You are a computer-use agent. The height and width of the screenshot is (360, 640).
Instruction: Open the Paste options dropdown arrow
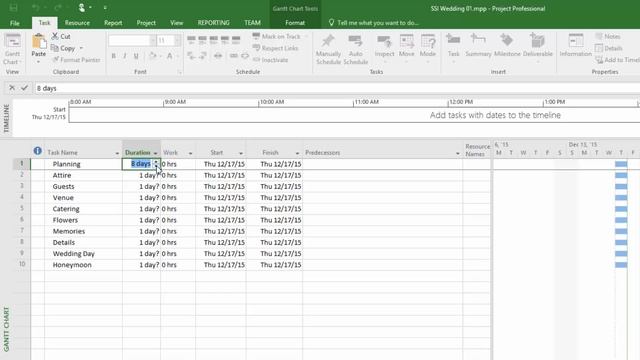tap(38, 62)
